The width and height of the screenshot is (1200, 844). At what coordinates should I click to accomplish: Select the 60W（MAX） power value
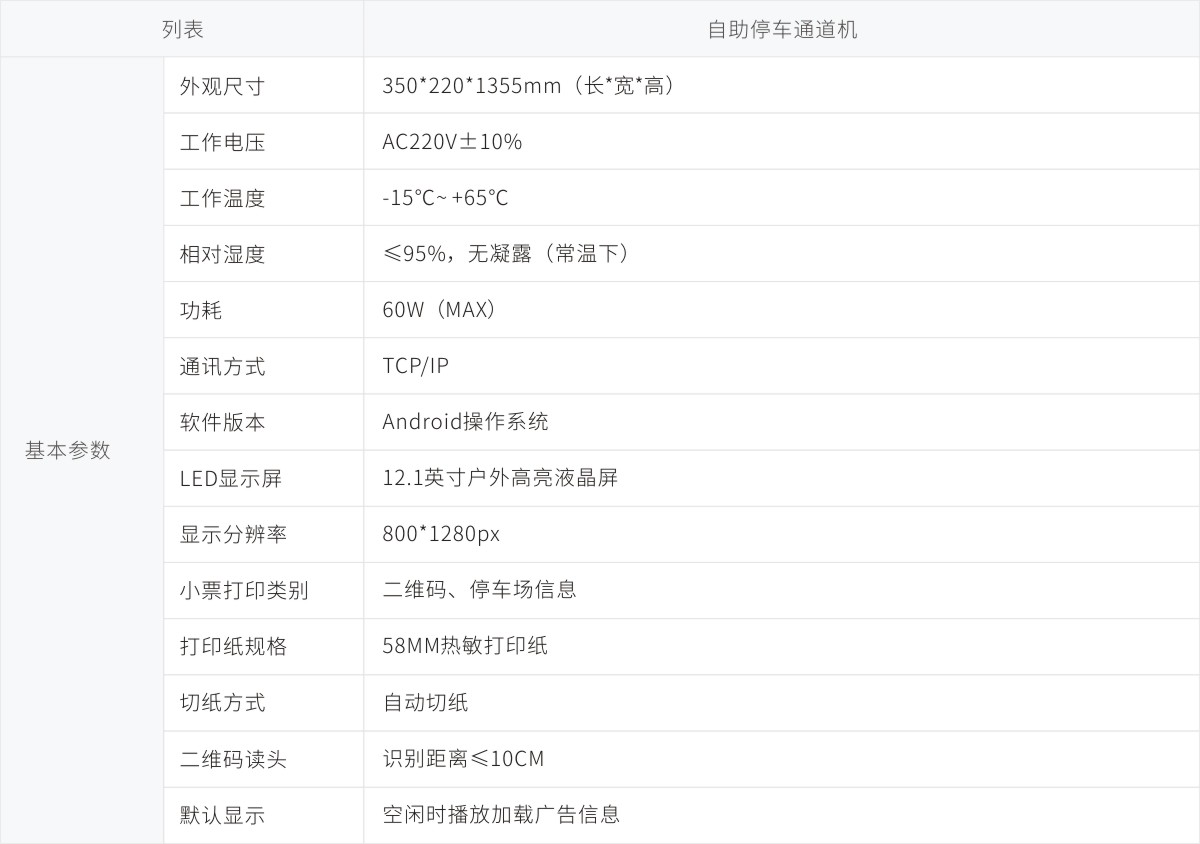(440, 310)
